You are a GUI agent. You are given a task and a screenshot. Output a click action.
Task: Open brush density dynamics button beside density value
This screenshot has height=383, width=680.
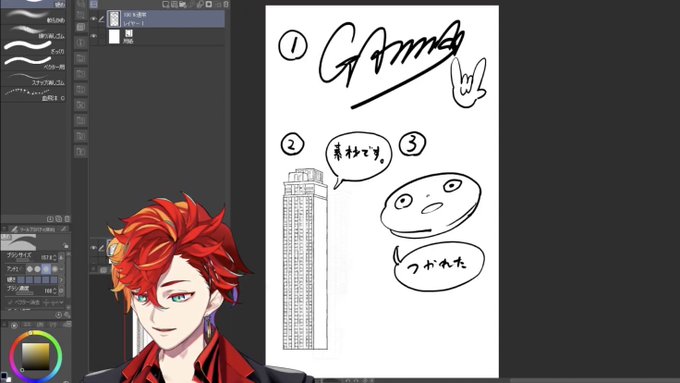point(61,291)
